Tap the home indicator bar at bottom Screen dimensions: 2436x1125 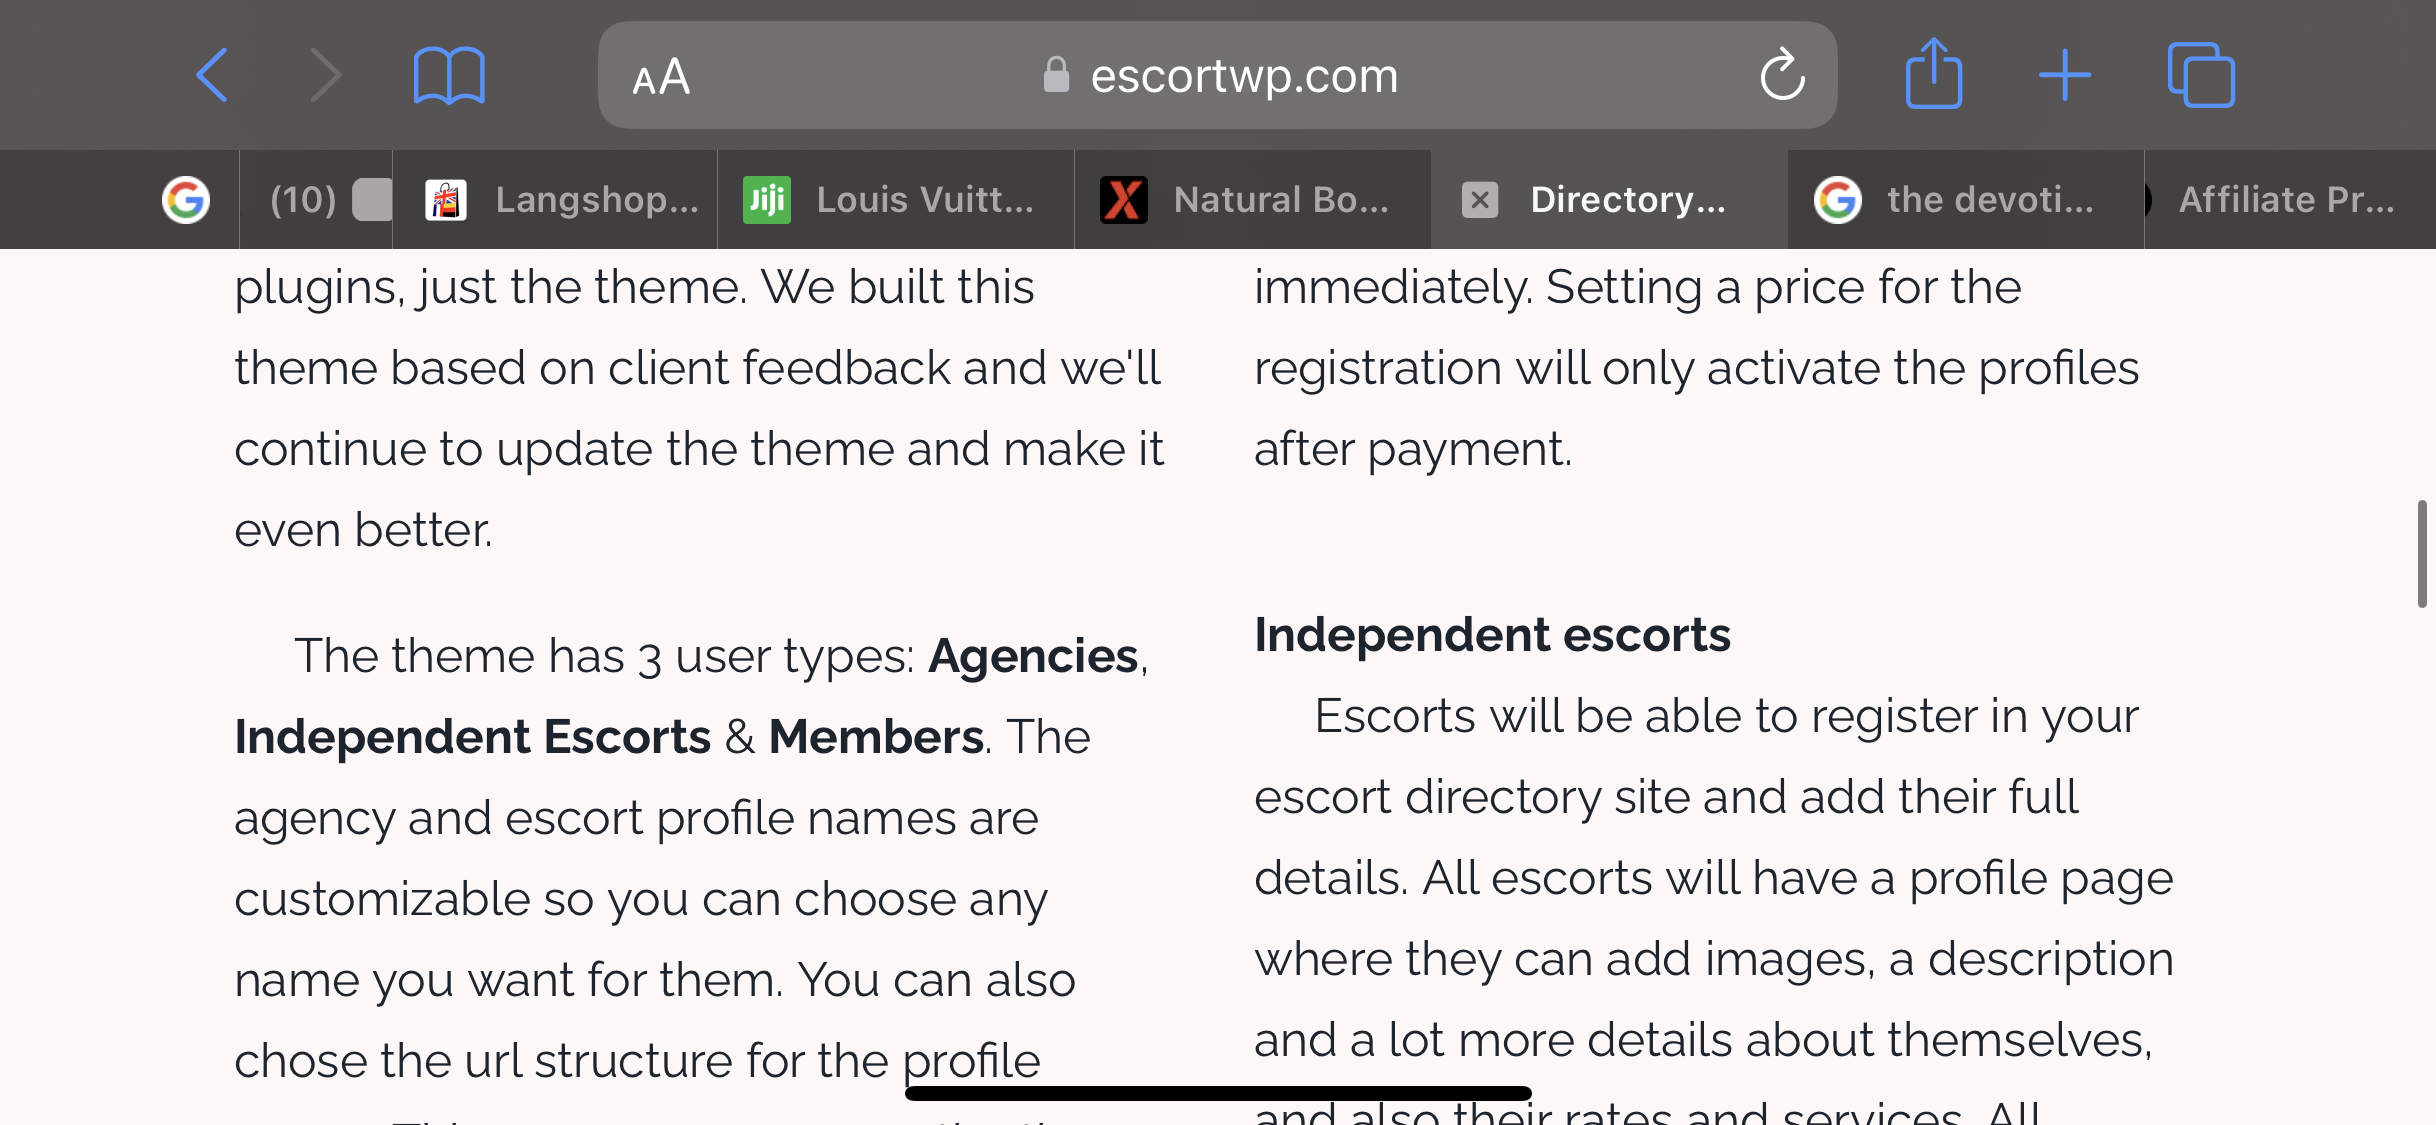coord(1218,1093)
